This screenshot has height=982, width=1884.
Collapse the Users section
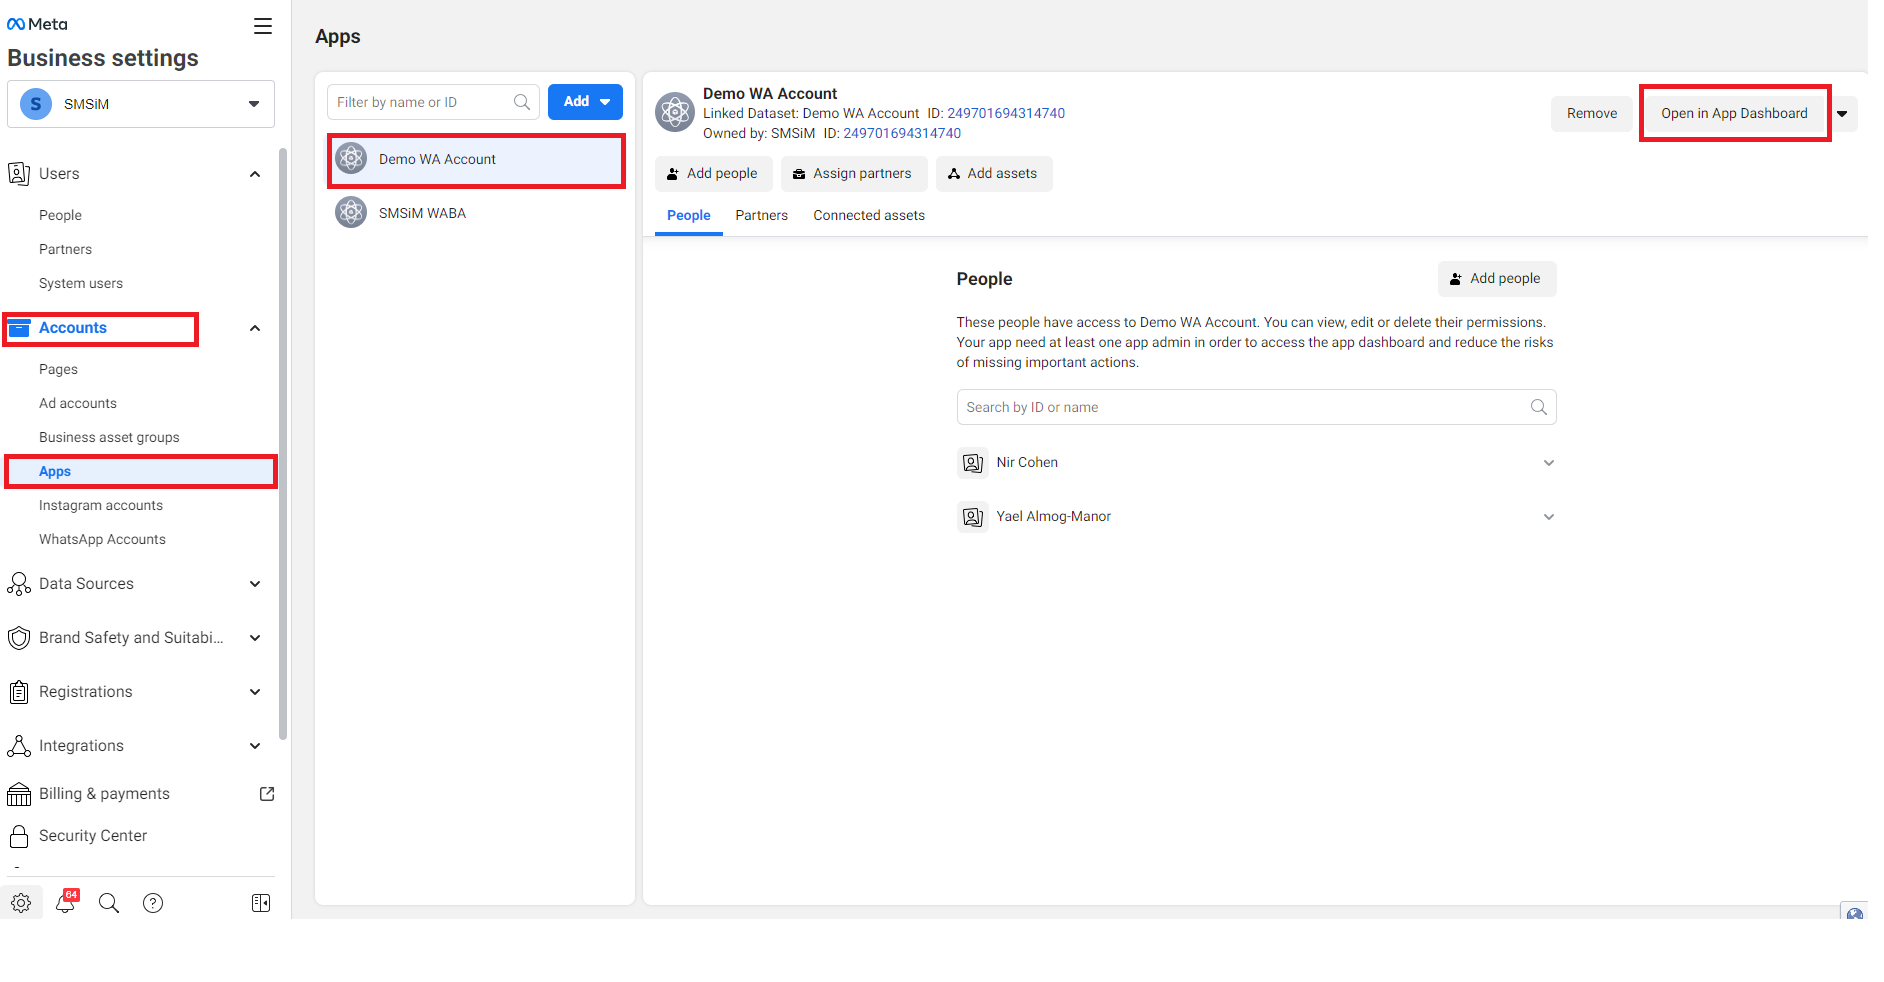tap(255, 174)
